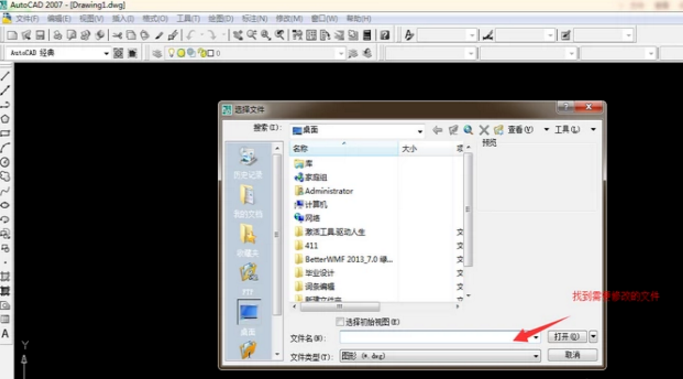The width and height of the screenshot is (683, 379).
Task: Select the 毕业设计 folder
Action: click(314, 273)
